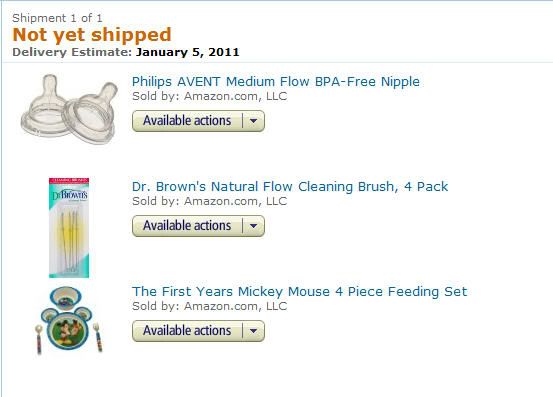Image resolution: width=553 pixels, height=397 pixels.
Task: Click Sold by Amazon.com text under Dr. Brown's brush
Action: [x=209, y=201]
